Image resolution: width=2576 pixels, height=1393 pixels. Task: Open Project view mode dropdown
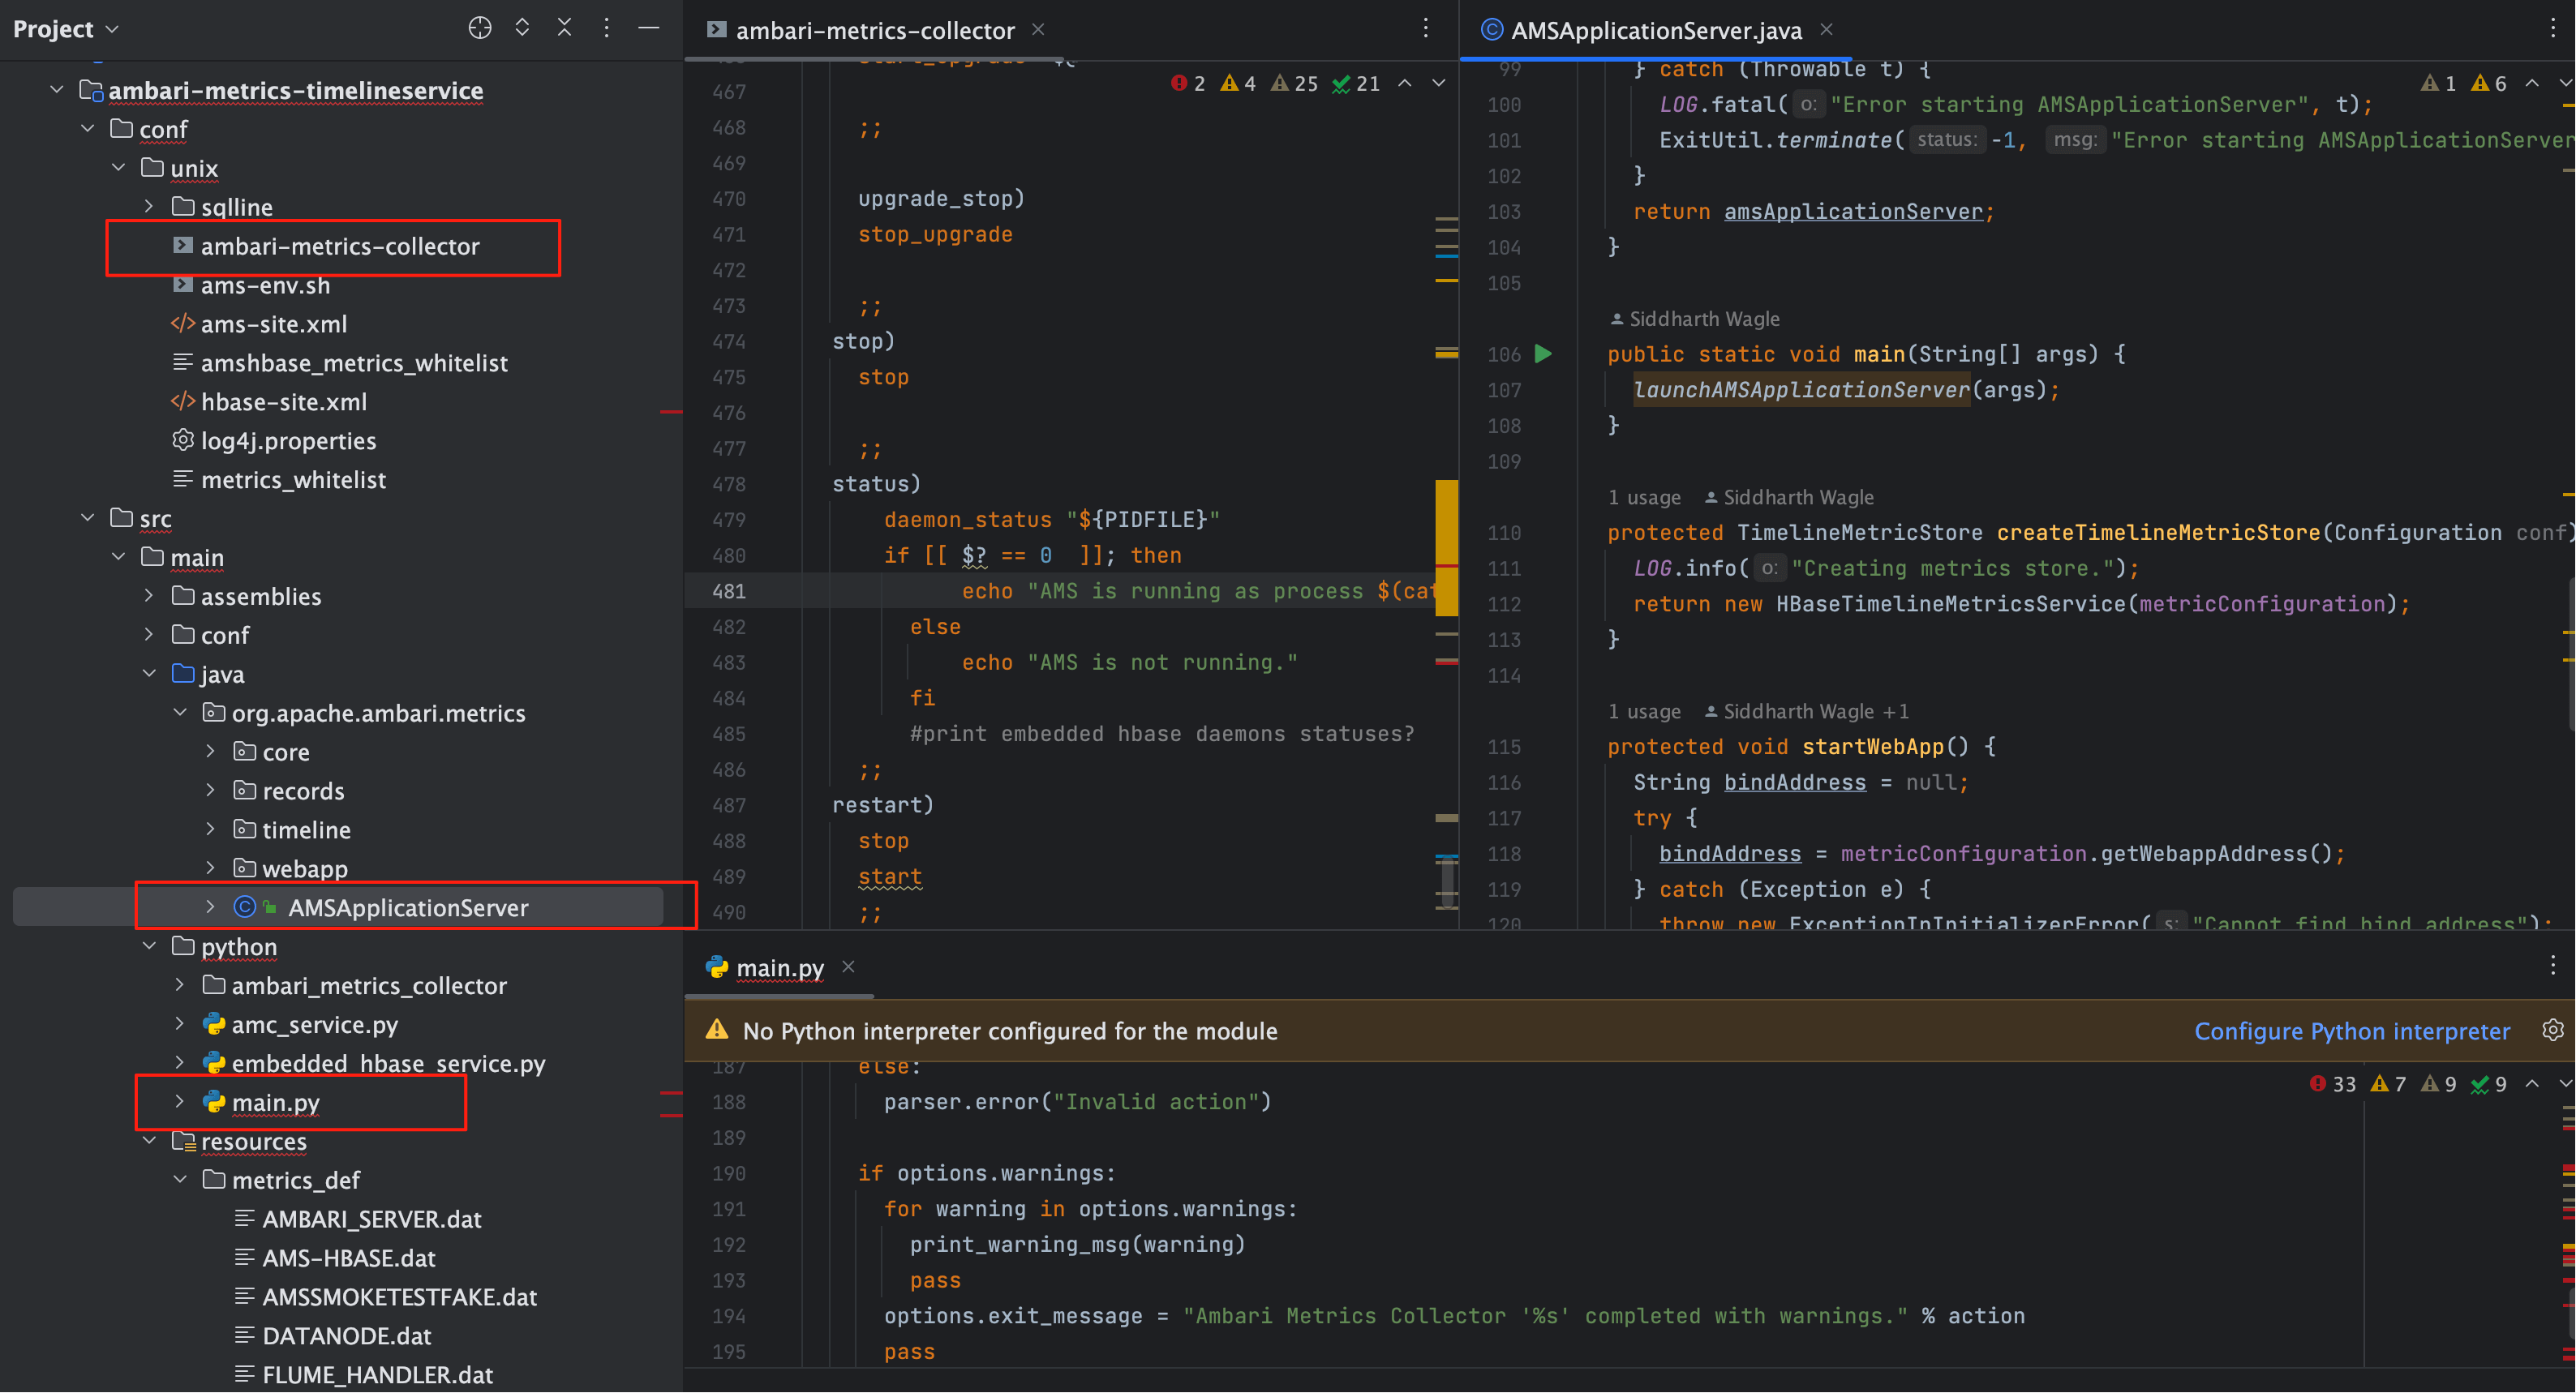(66, 29)
